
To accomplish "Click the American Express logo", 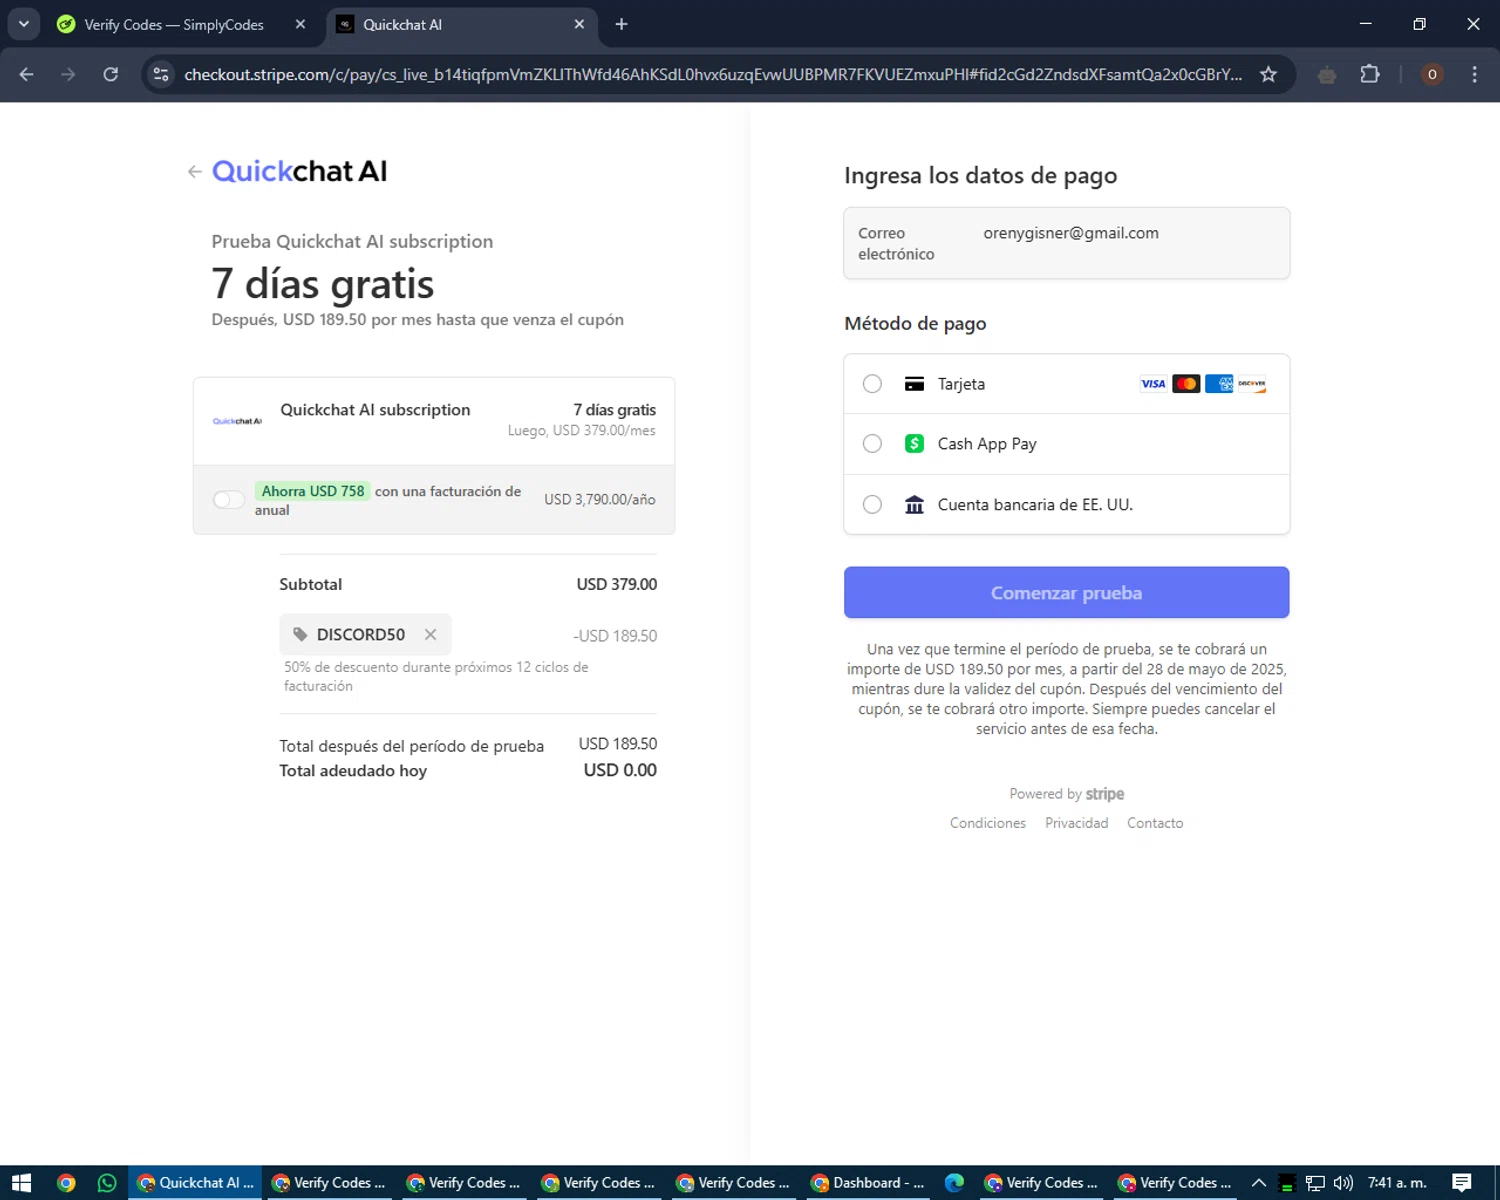I will (x=1219, y=384).
